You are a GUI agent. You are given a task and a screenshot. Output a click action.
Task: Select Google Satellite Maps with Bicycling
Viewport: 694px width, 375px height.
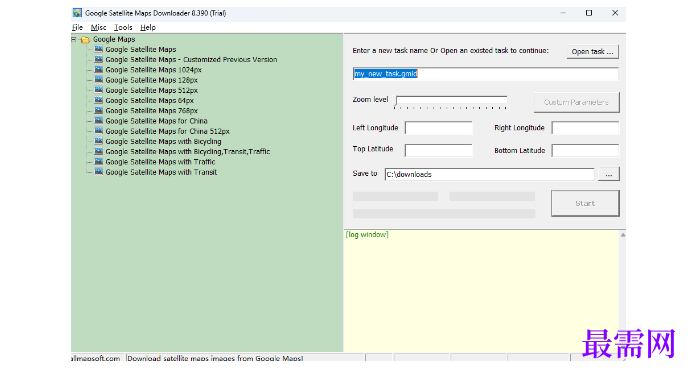163,142
